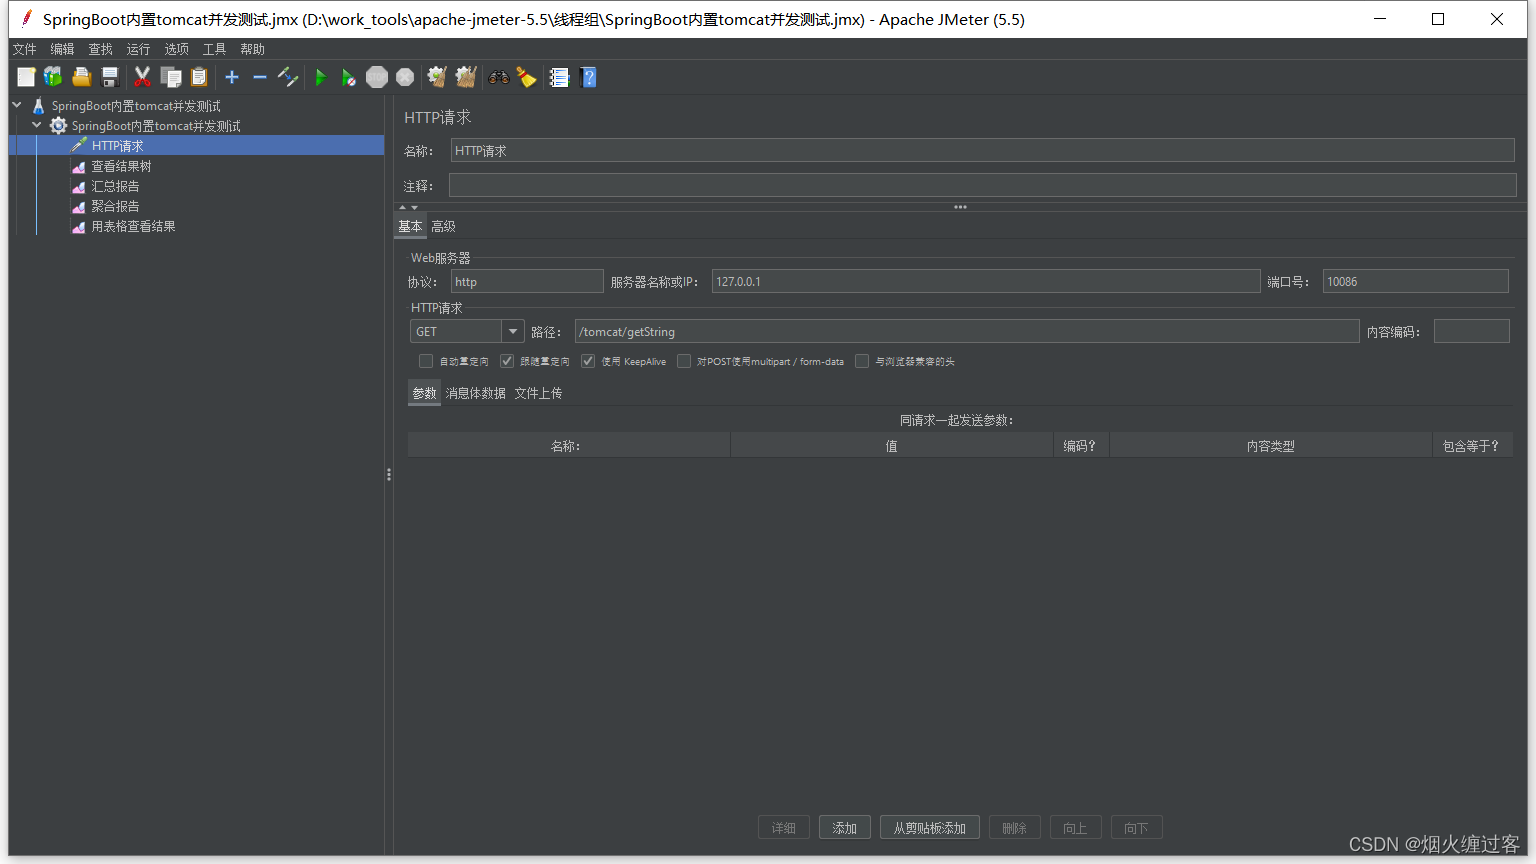Click the minus Collapse All icon

260,77
